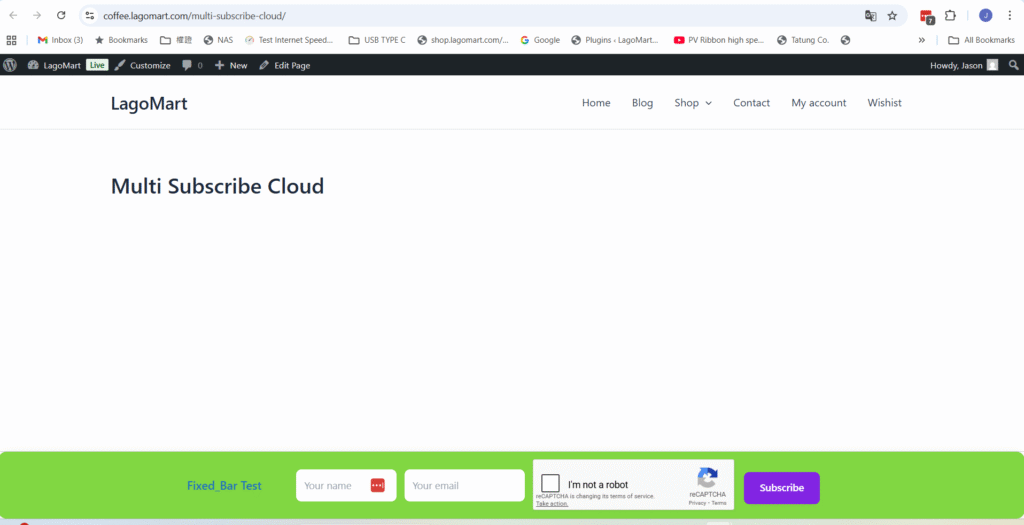The width and height of the screenshot is (1024, 525).
Task: Open Customize in the WordPress admin bar
Action: click(x=142, y=65)
